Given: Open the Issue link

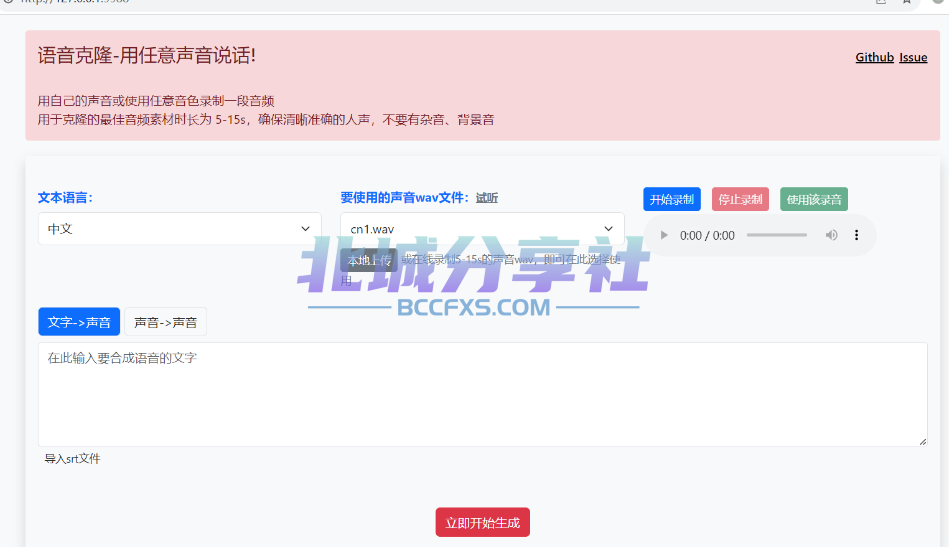Looking at the screenshot, I should pyautogui.click(x=913, y=57).
